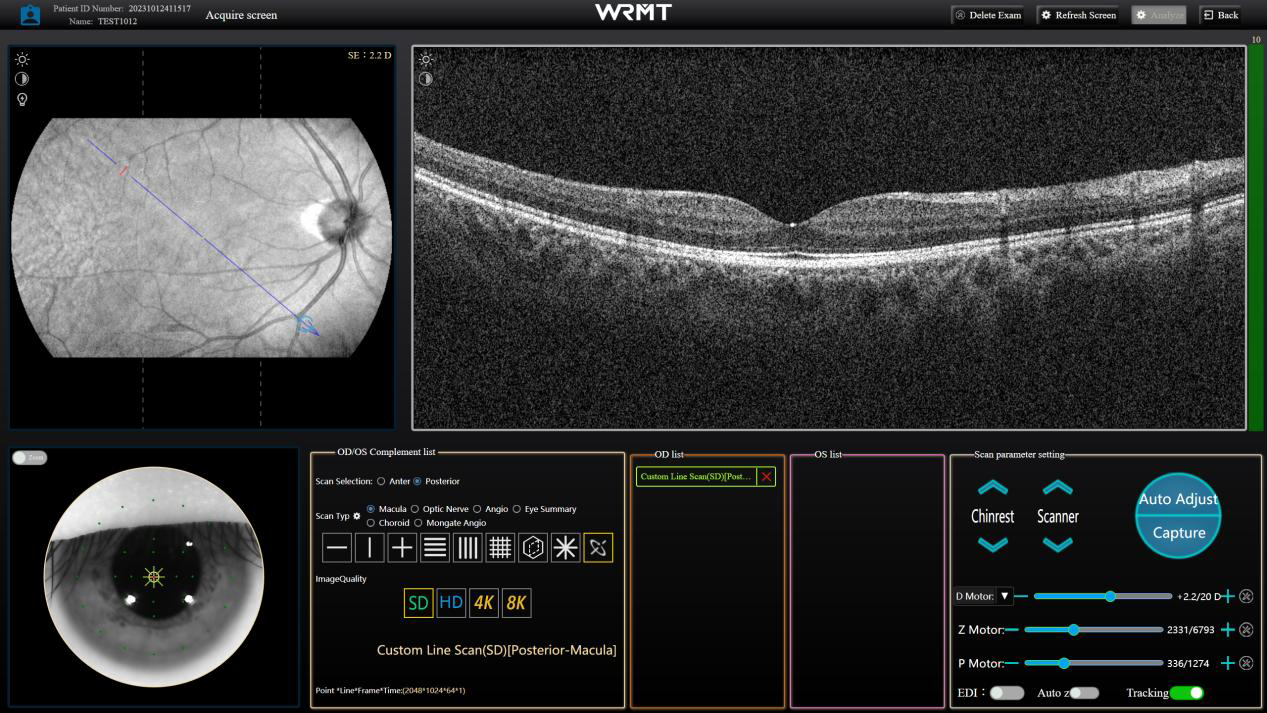Viewport: 1267px width, 713px height.
Task: Select the horizontal line scan pattern
Action: click(337, 547)
